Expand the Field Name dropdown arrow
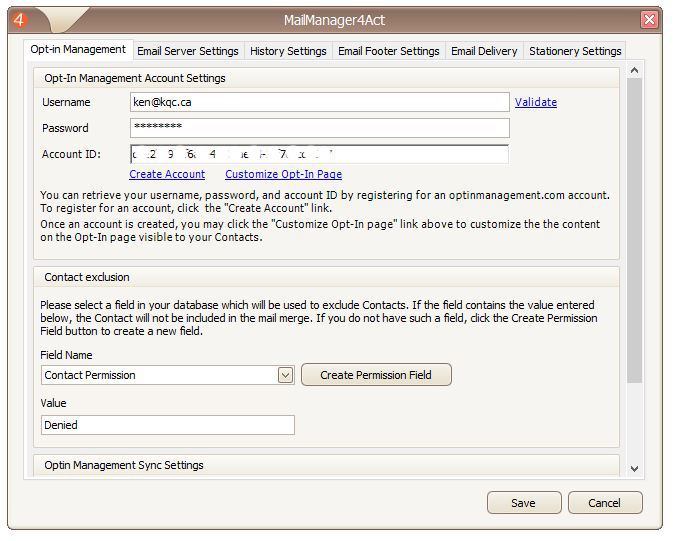This screenshot has height=541, width=676. (x=285, y=375)
